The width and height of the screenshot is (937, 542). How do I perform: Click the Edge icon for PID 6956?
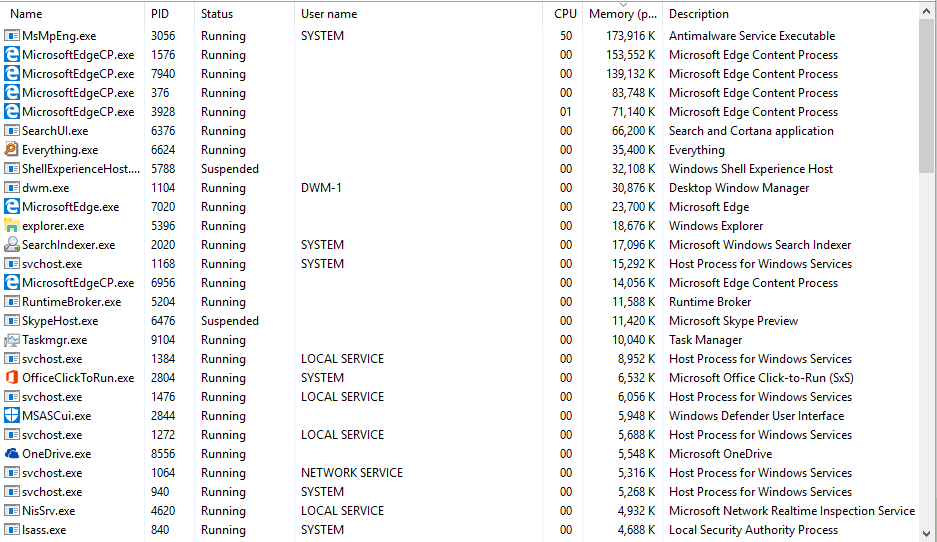click(11, 283)
